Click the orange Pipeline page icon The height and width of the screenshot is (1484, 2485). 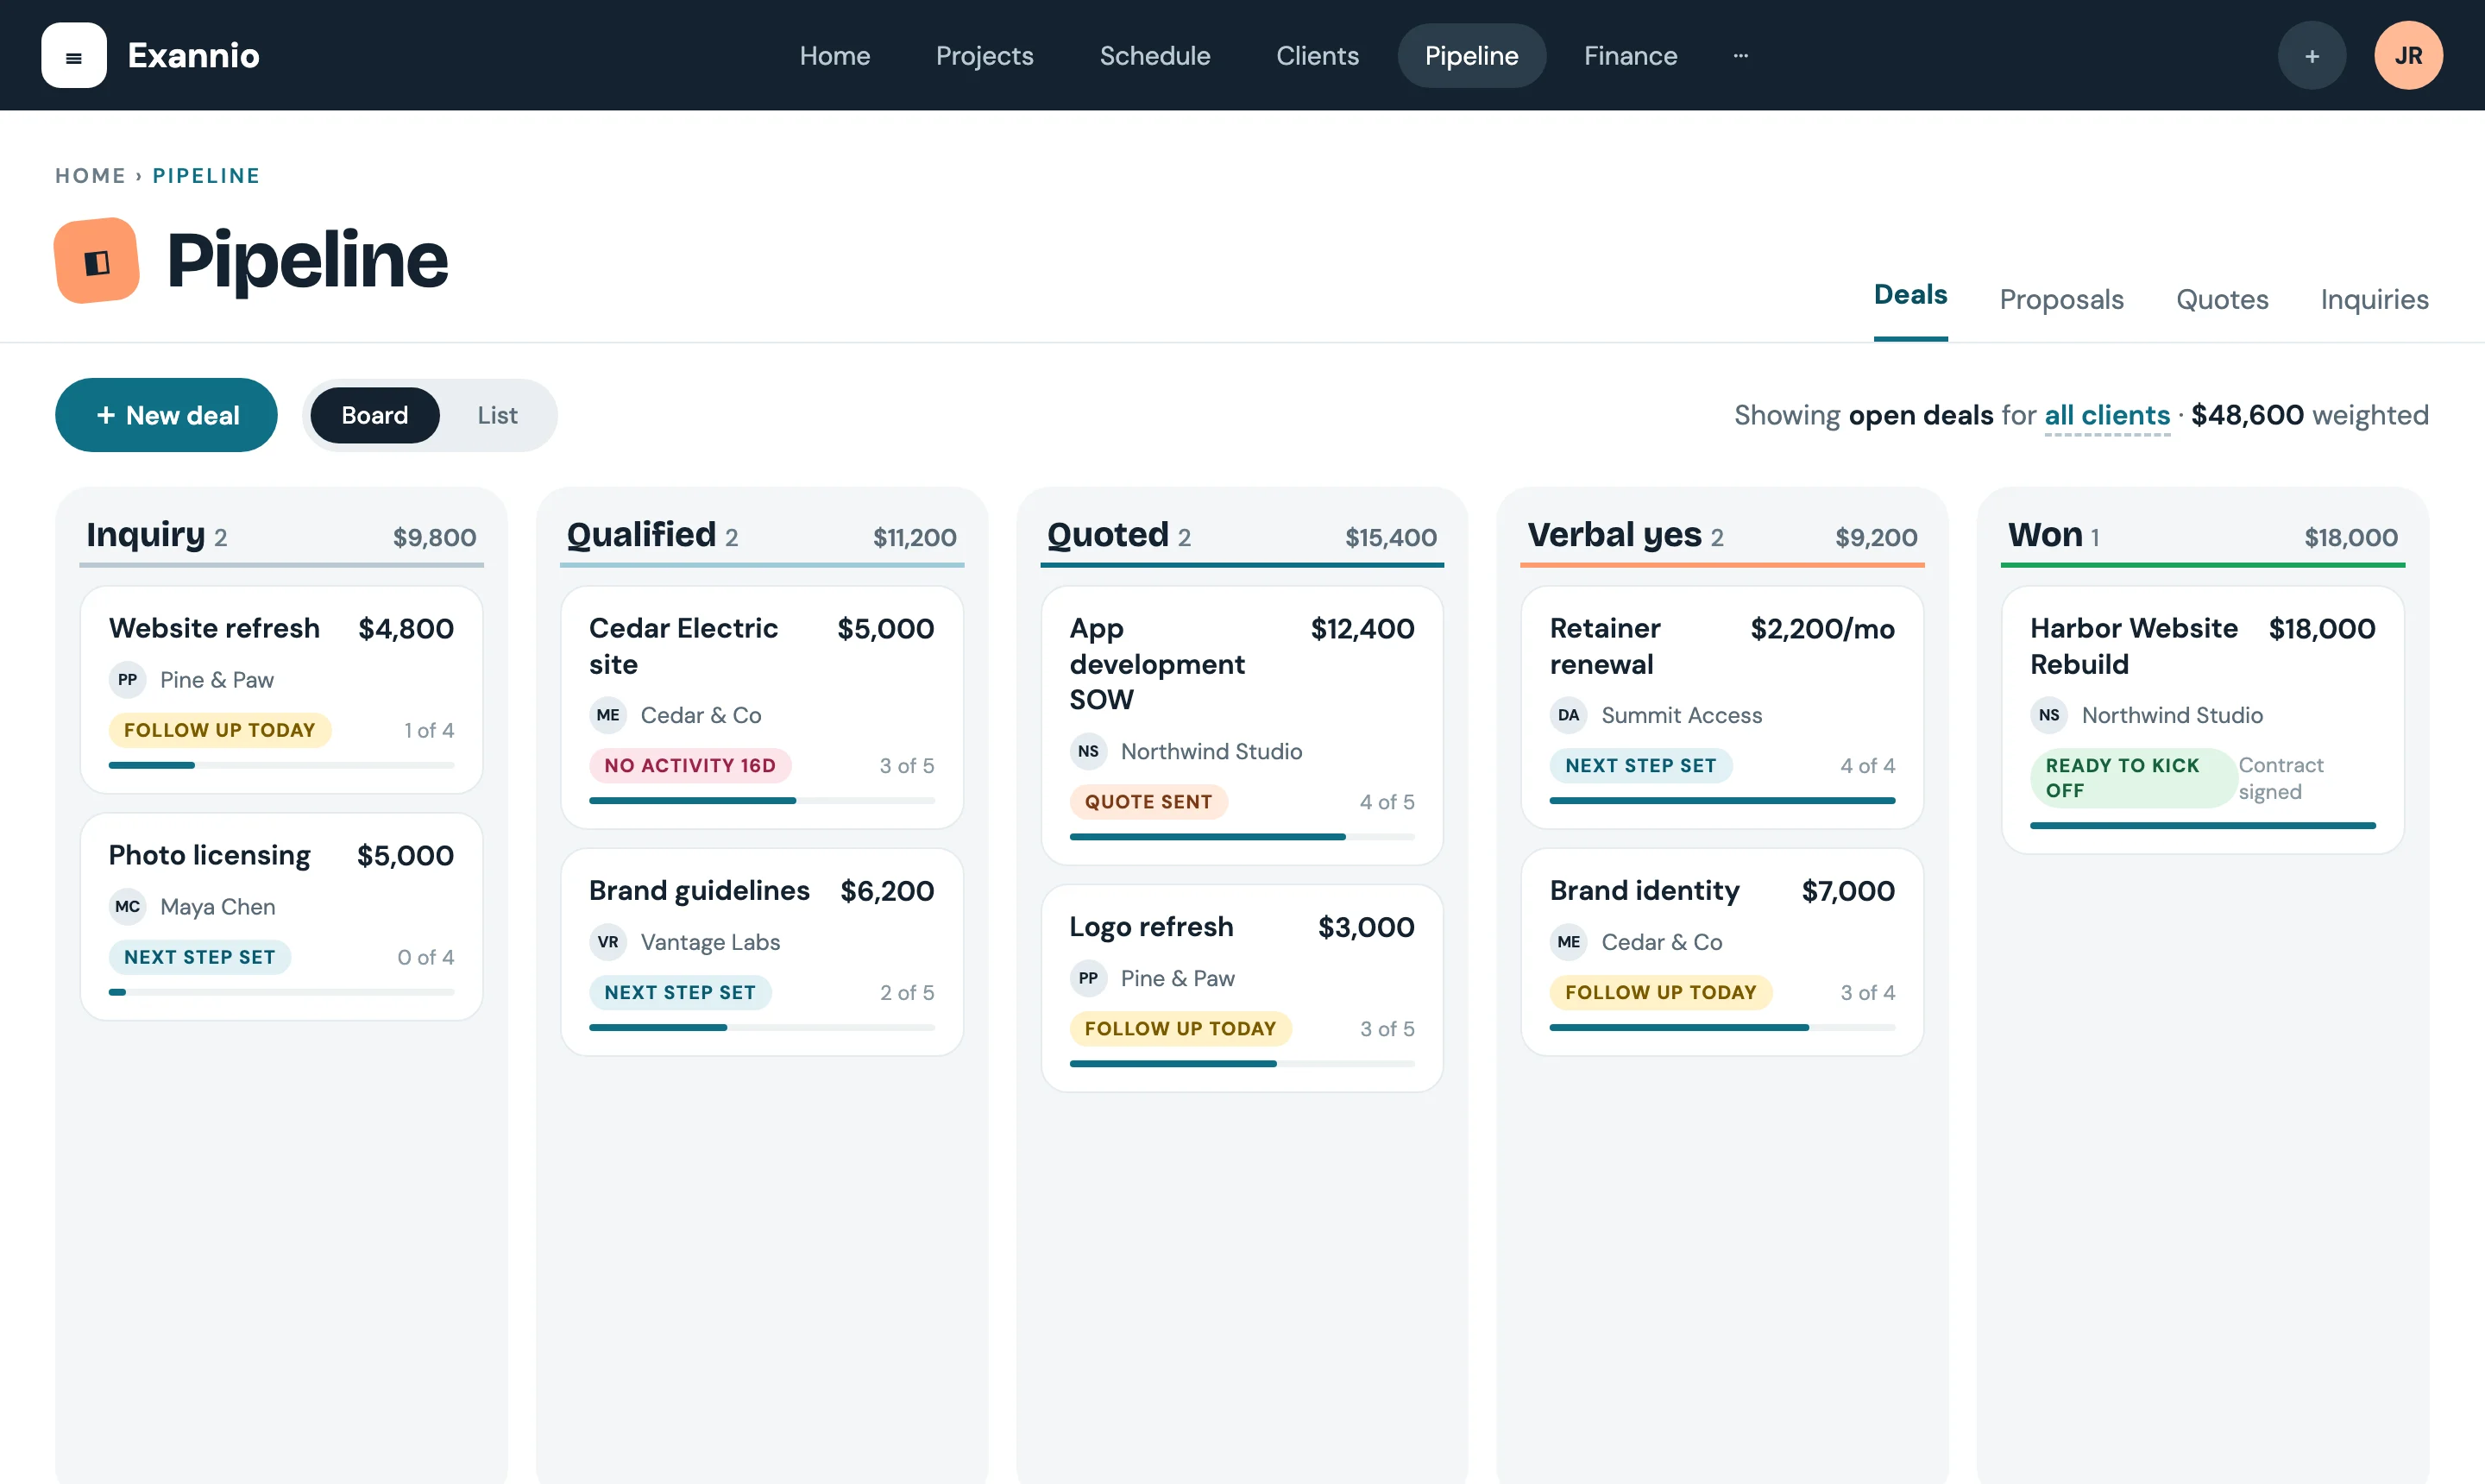pos(97,261)
